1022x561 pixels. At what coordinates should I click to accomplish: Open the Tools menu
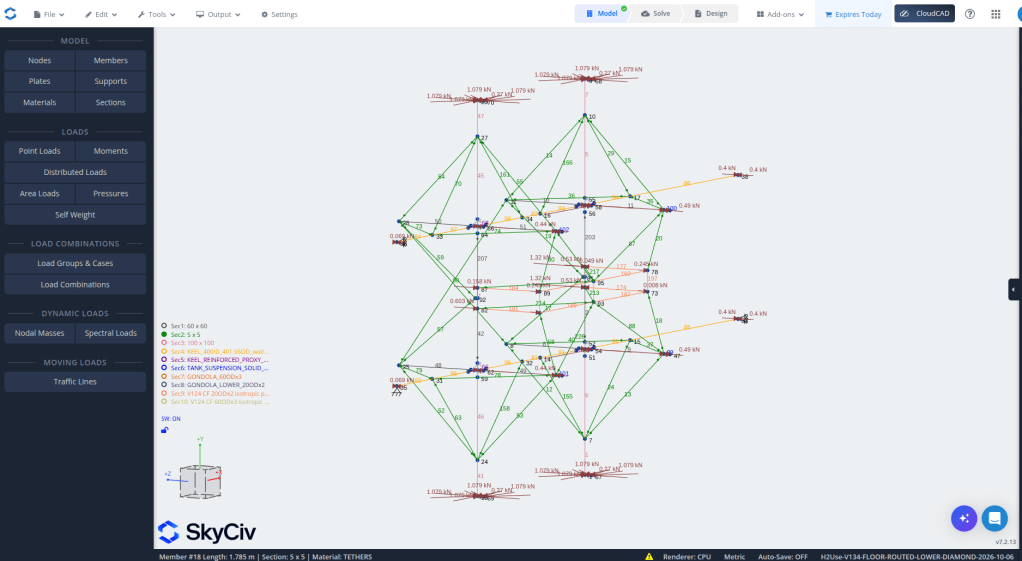[x=156, y=14]
